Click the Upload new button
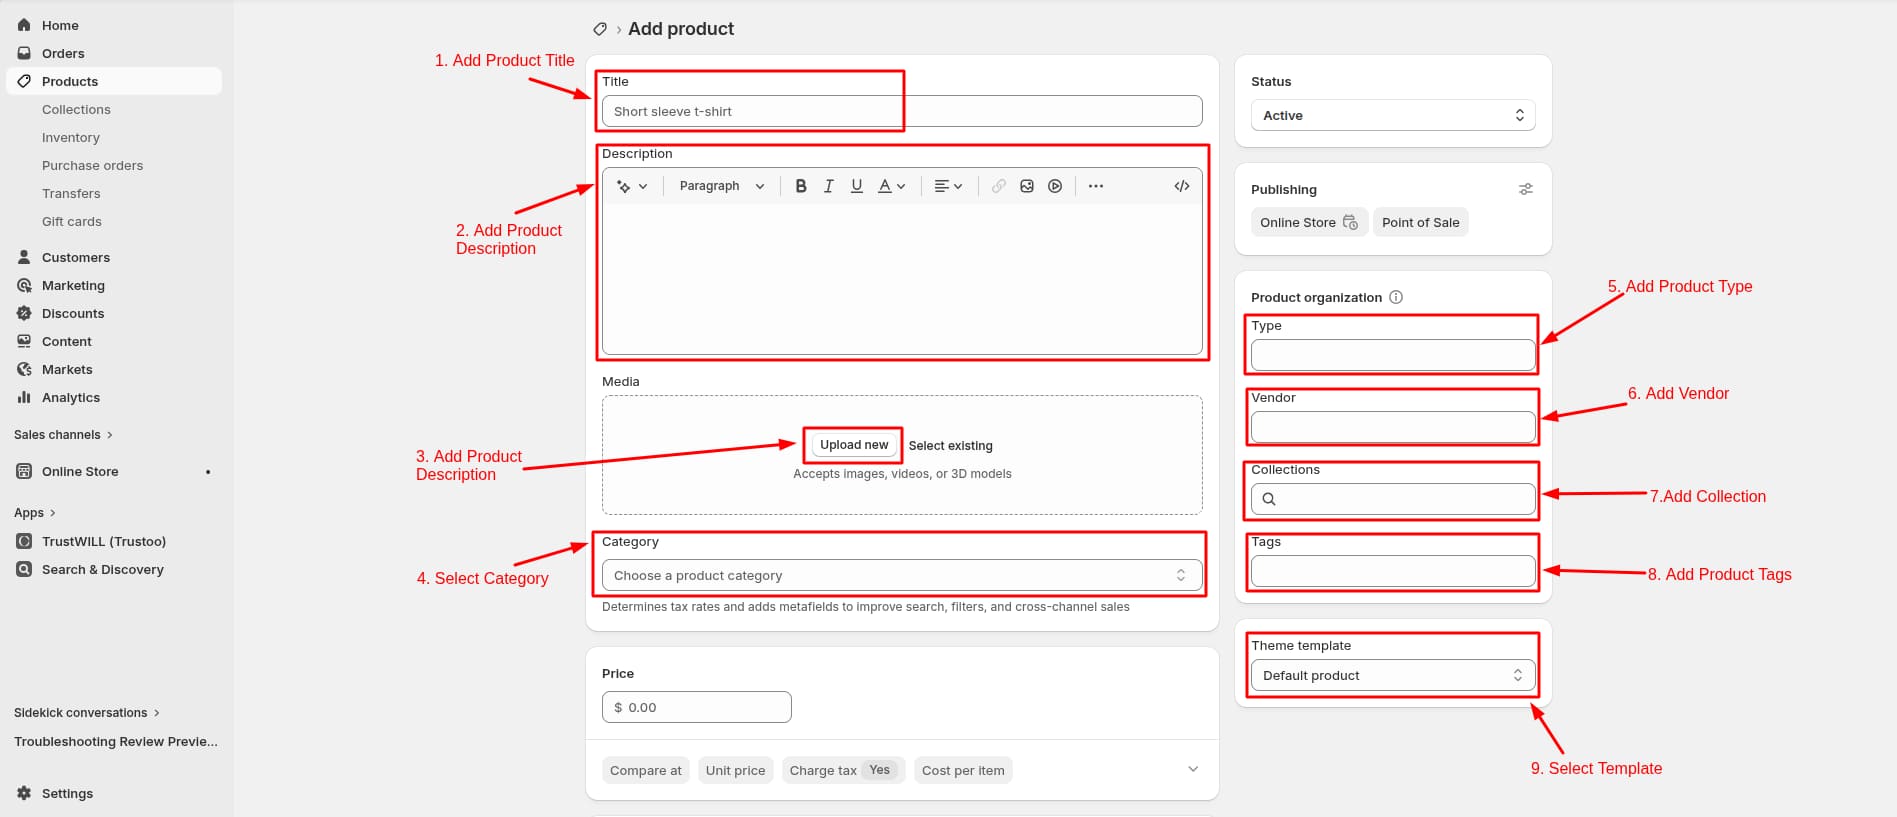Image resolution: width=1897 pixels, height=817 pixels. point(854,445)
